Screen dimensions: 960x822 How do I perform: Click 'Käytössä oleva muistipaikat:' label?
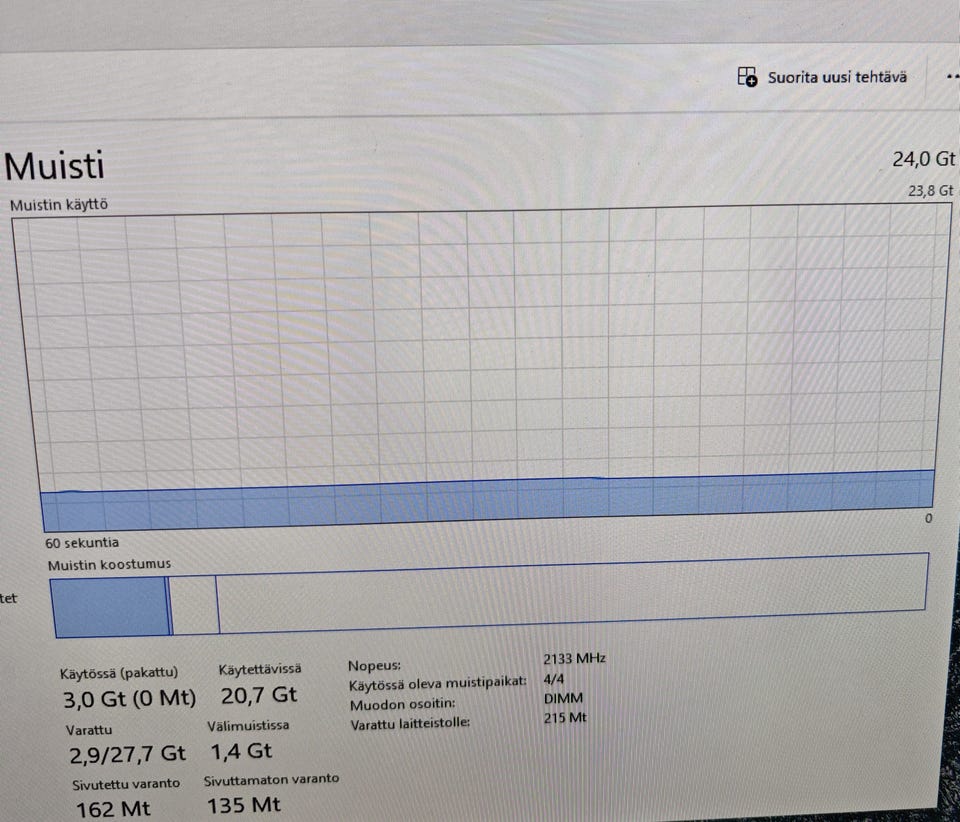437,684
